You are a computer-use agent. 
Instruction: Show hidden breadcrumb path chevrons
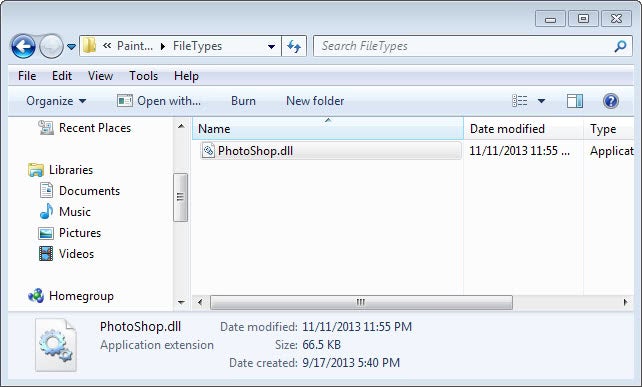click(x=107, y=46)
